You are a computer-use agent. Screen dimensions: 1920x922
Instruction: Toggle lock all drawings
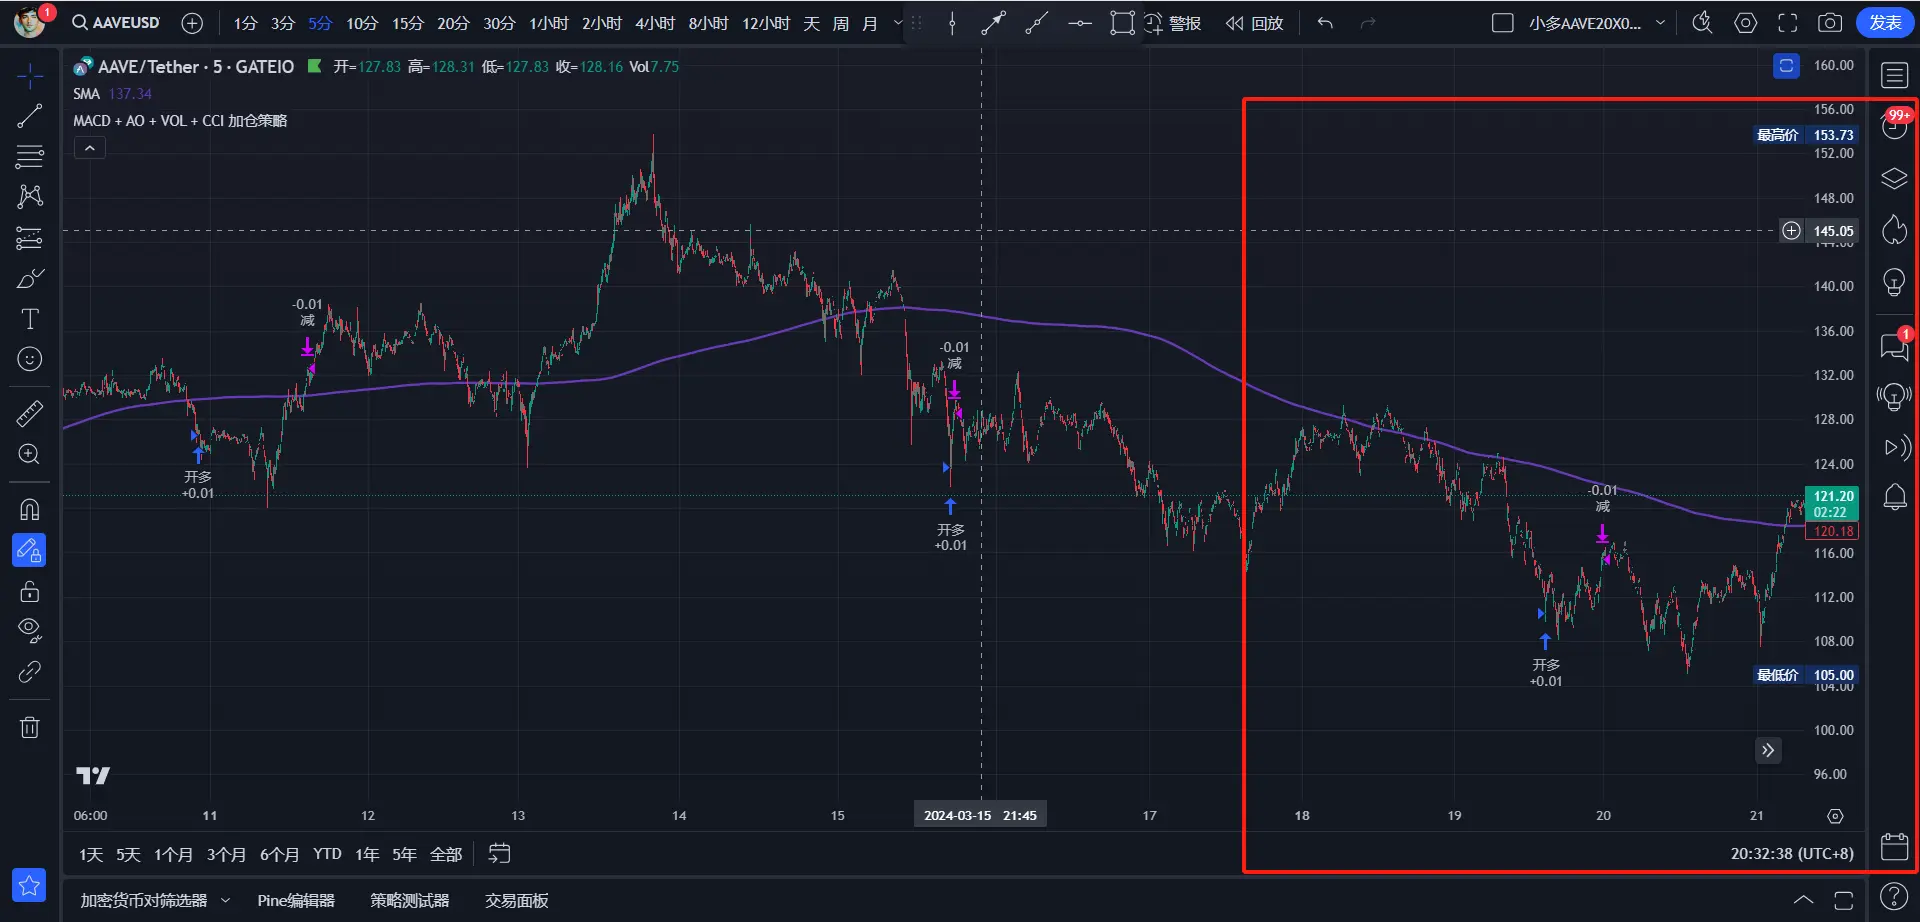[x=30, y=591]
